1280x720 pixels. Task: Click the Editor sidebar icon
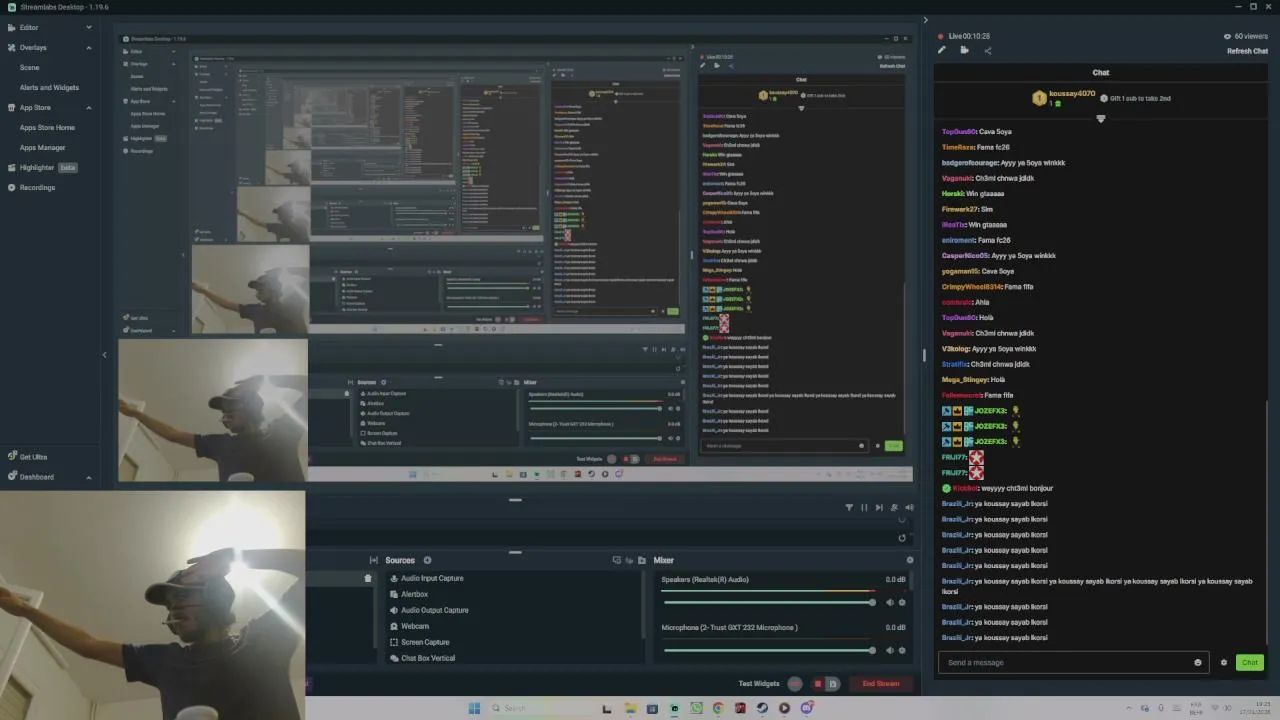click(x=12, y=27)
